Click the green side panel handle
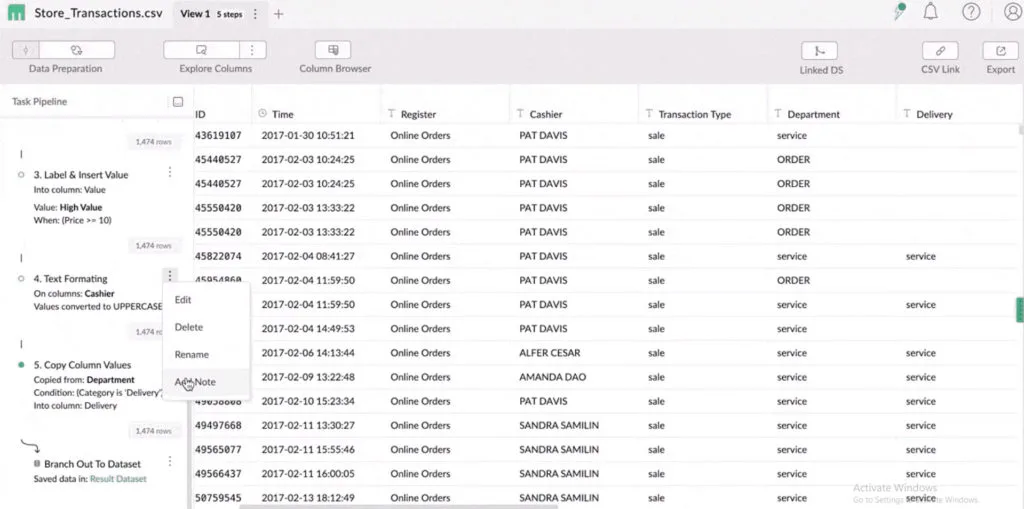 (x=1019, y=310)
